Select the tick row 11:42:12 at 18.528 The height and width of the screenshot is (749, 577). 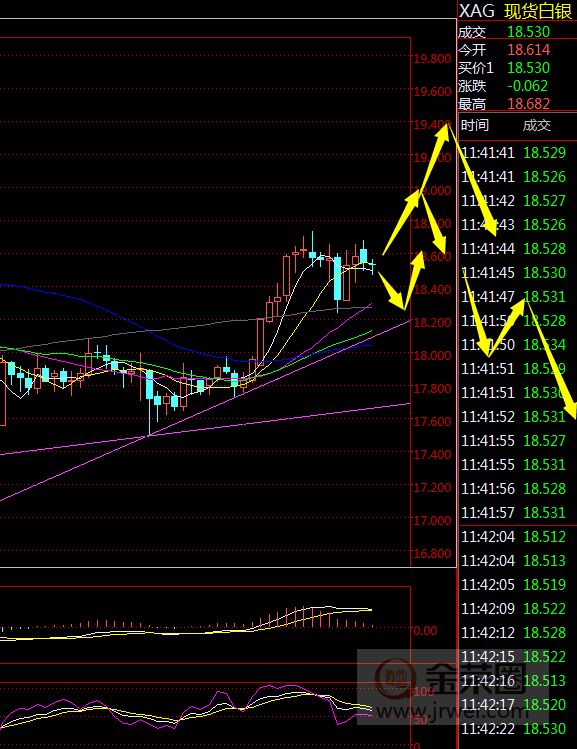click(513, 632)
